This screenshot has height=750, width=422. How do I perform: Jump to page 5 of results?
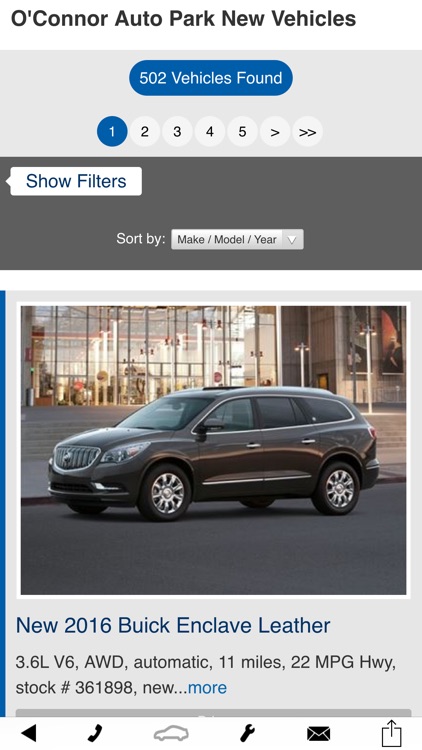[242, 132]
